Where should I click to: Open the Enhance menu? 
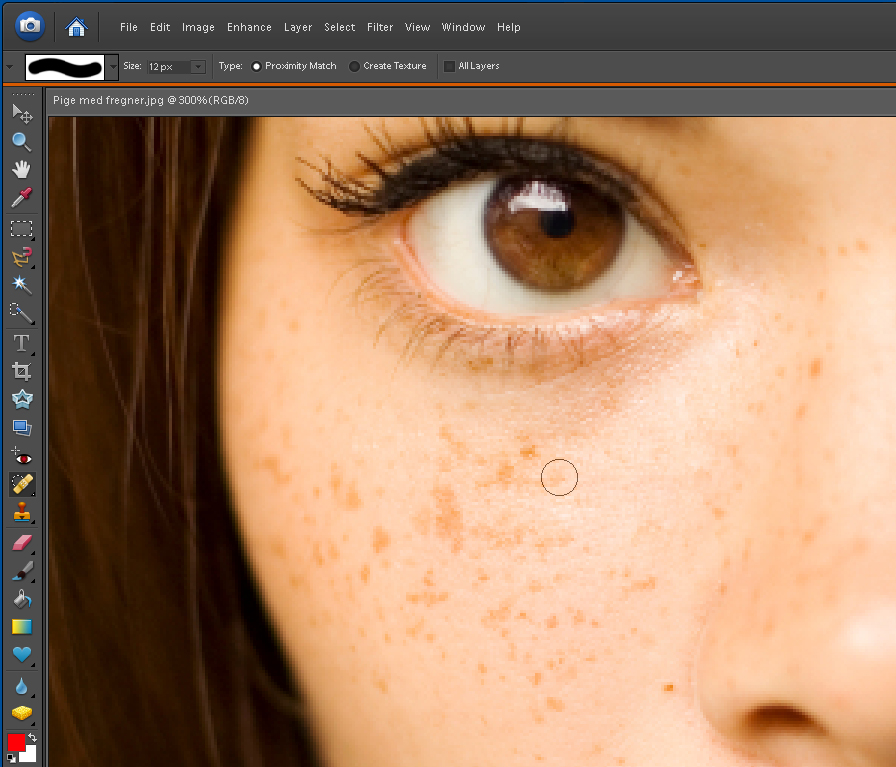(249, 27)
